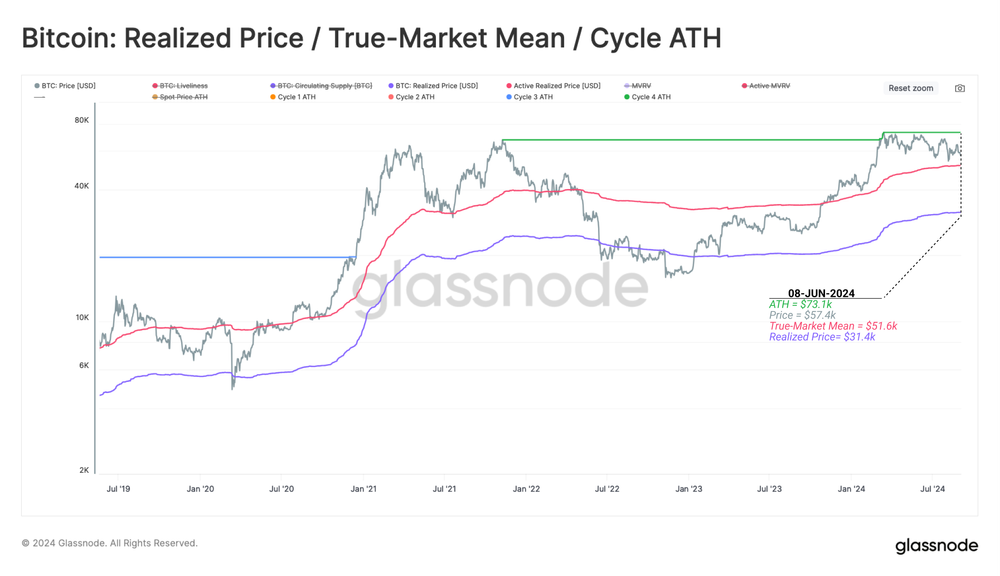
Task: Hide the Cycle 4 ATH series
Action: pos(647,97)
